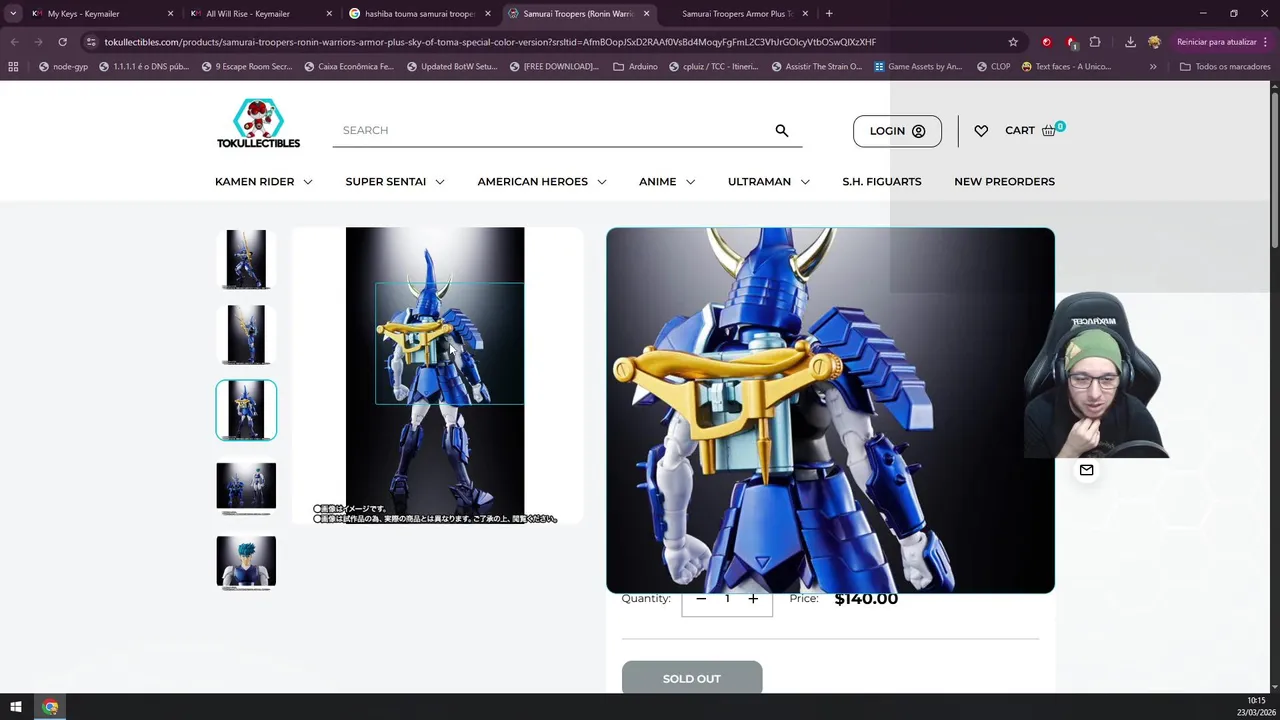1280x720 pixels.
Task: Open the tab search dropdown arrow
Action: click(x=12, y=14)
